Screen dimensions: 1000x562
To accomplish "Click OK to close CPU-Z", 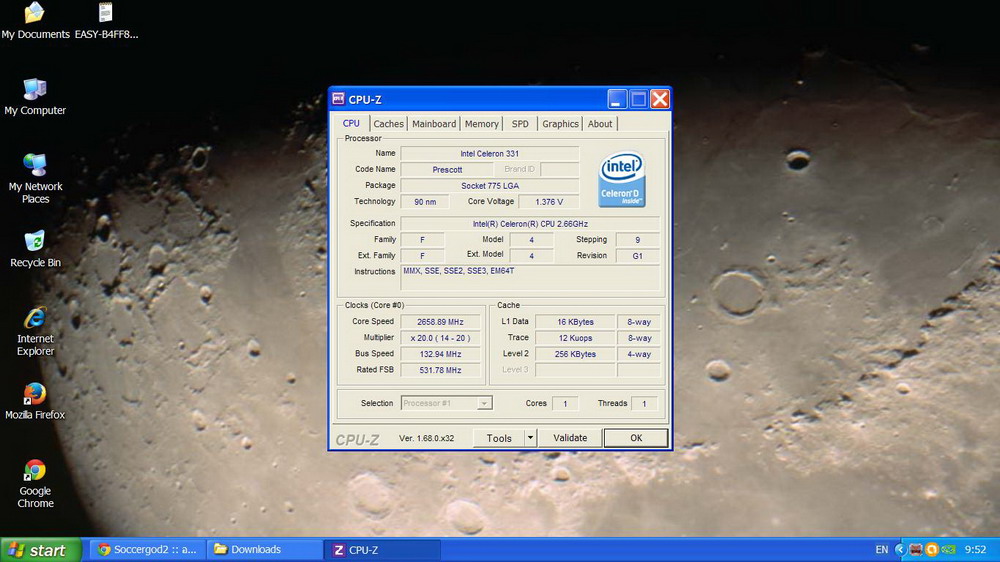I will pos(636,438).
